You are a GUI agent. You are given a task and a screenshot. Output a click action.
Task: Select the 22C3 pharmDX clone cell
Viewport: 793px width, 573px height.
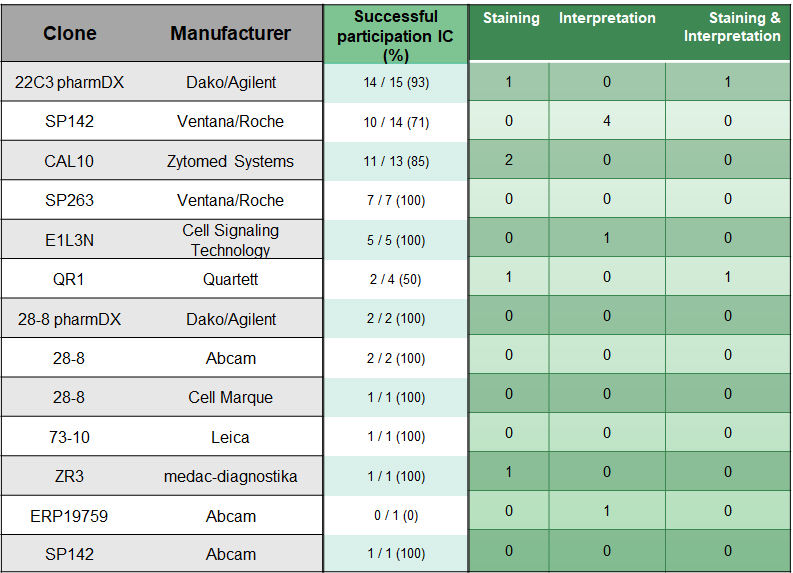70,82
